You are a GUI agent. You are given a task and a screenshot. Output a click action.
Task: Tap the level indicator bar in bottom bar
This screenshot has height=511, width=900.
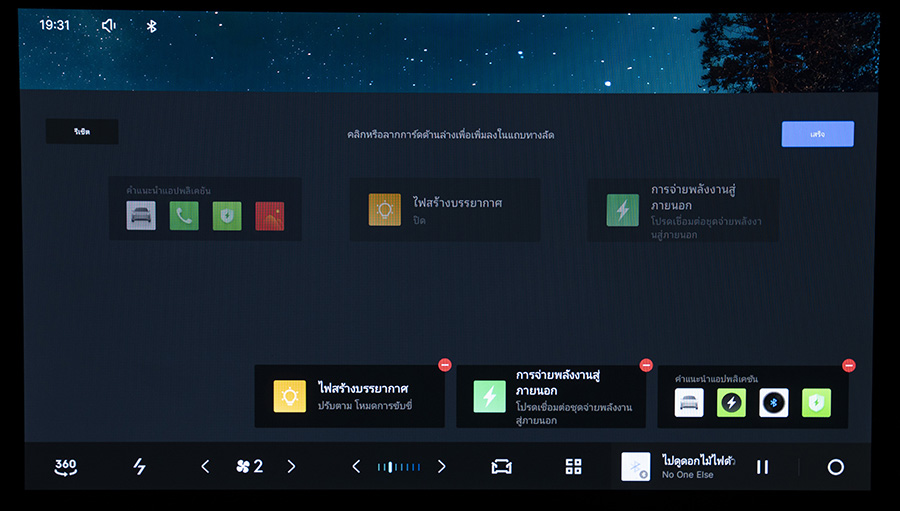pyautogui.click(x=399, y=467)
